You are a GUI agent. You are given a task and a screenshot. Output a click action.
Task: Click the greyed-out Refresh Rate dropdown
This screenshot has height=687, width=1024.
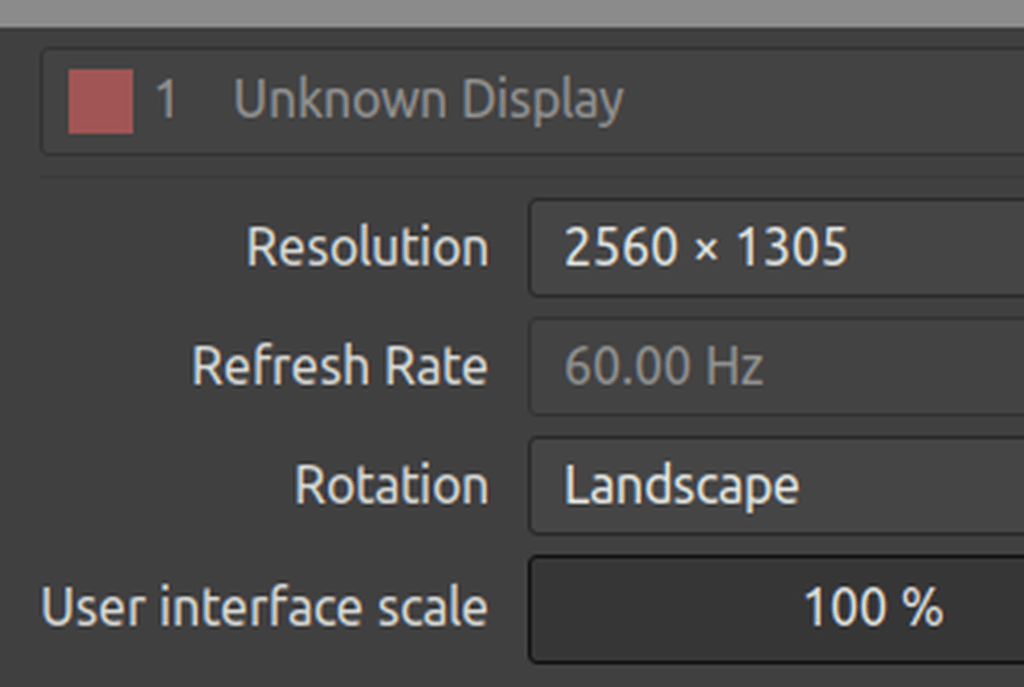(776, 366)
